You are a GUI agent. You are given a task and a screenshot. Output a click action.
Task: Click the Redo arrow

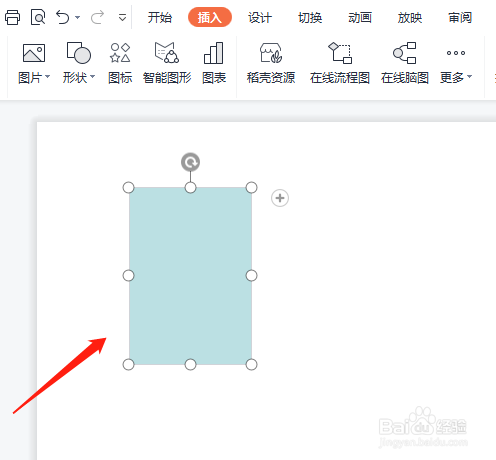(97, 17)
